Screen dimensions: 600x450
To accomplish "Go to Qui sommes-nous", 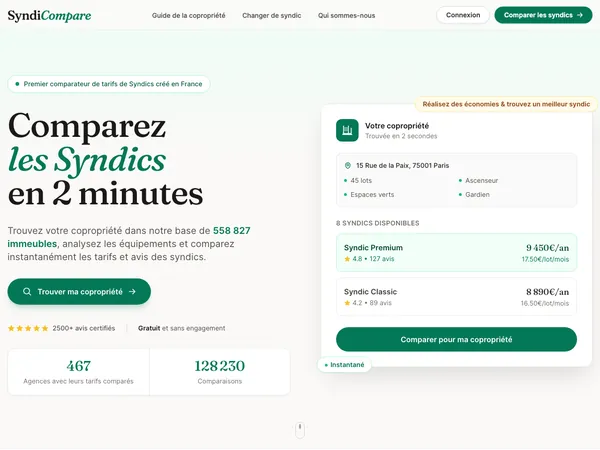I will click(346, 16).
